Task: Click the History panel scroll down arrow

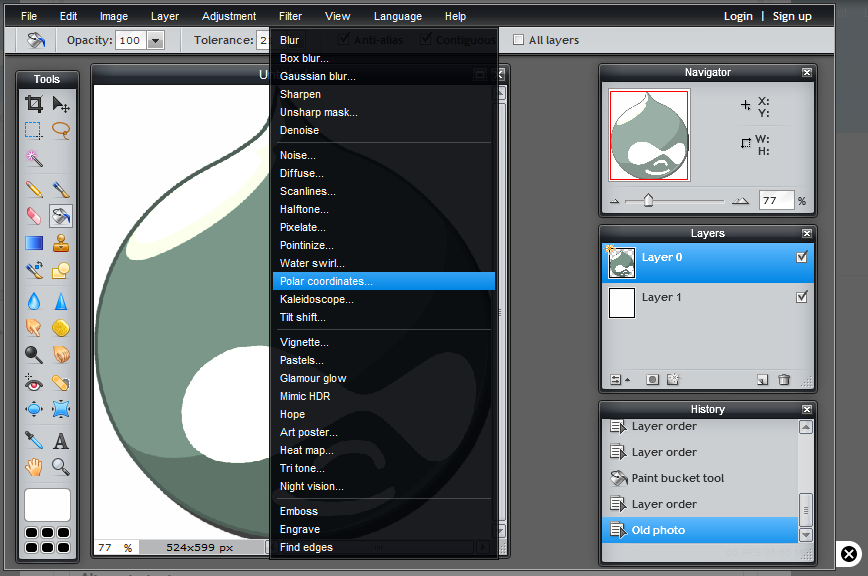Action: (806, 535)
